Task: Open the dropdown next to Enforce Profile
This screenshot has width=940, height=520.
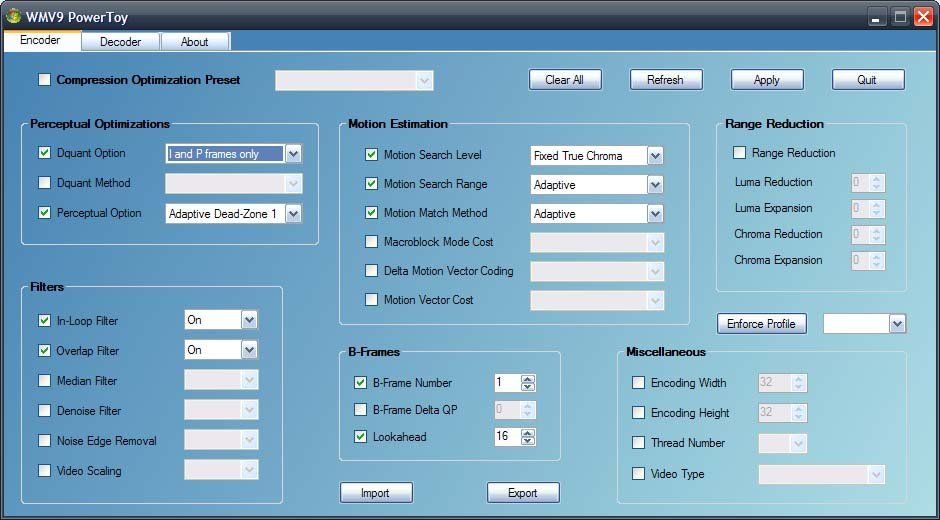Action: tap(864, 324)
